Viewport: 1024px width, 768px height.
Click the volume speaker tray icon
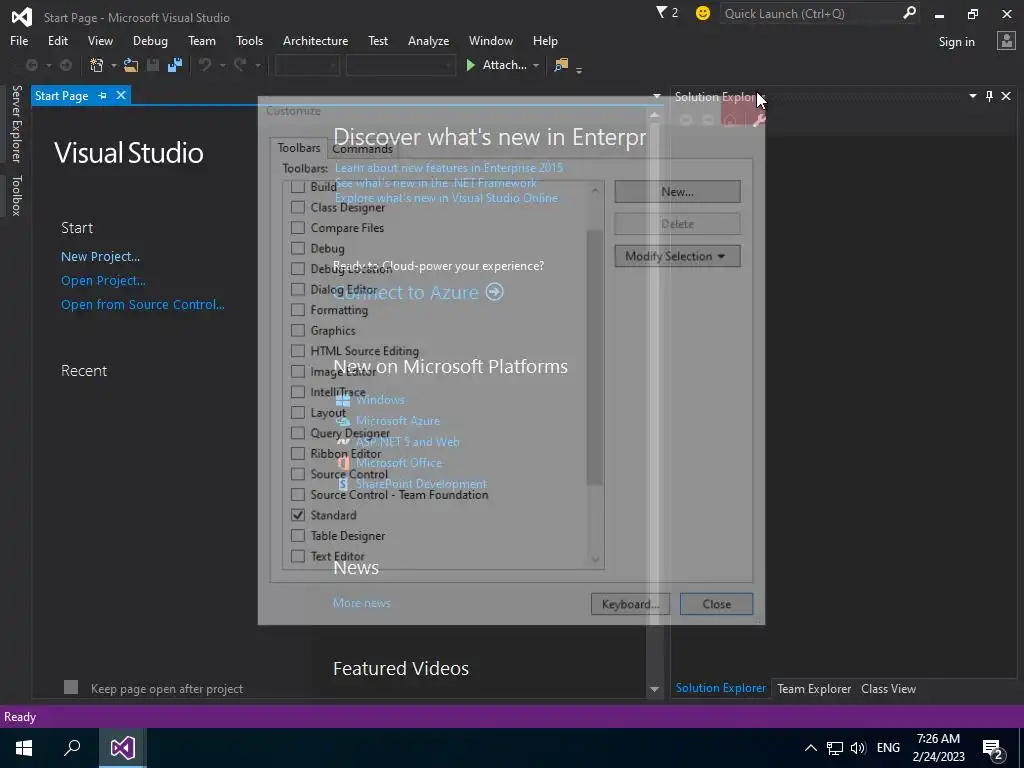point(858,748)
